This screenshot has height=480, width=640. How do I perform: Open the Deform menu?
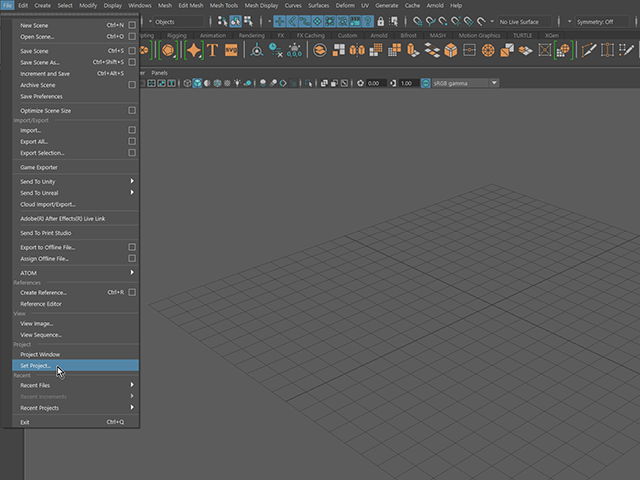pyautogui.click(x=345, y=5)
